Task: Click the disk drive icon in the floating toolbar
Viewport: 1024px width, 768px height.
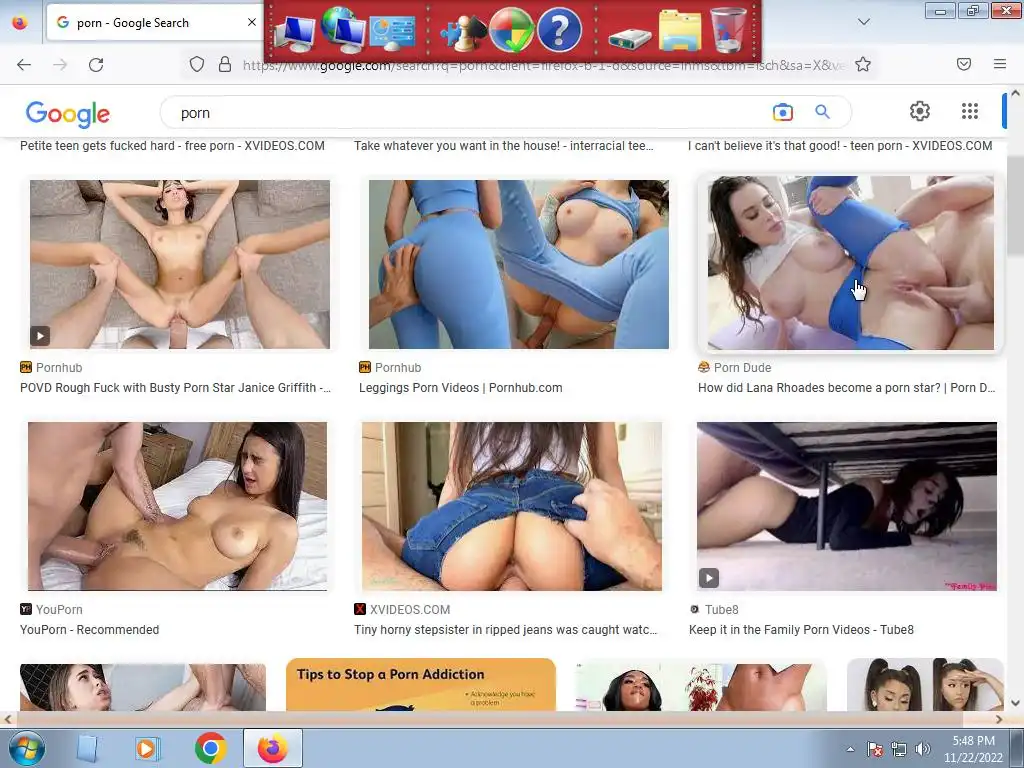Action: tap(630, 38)
